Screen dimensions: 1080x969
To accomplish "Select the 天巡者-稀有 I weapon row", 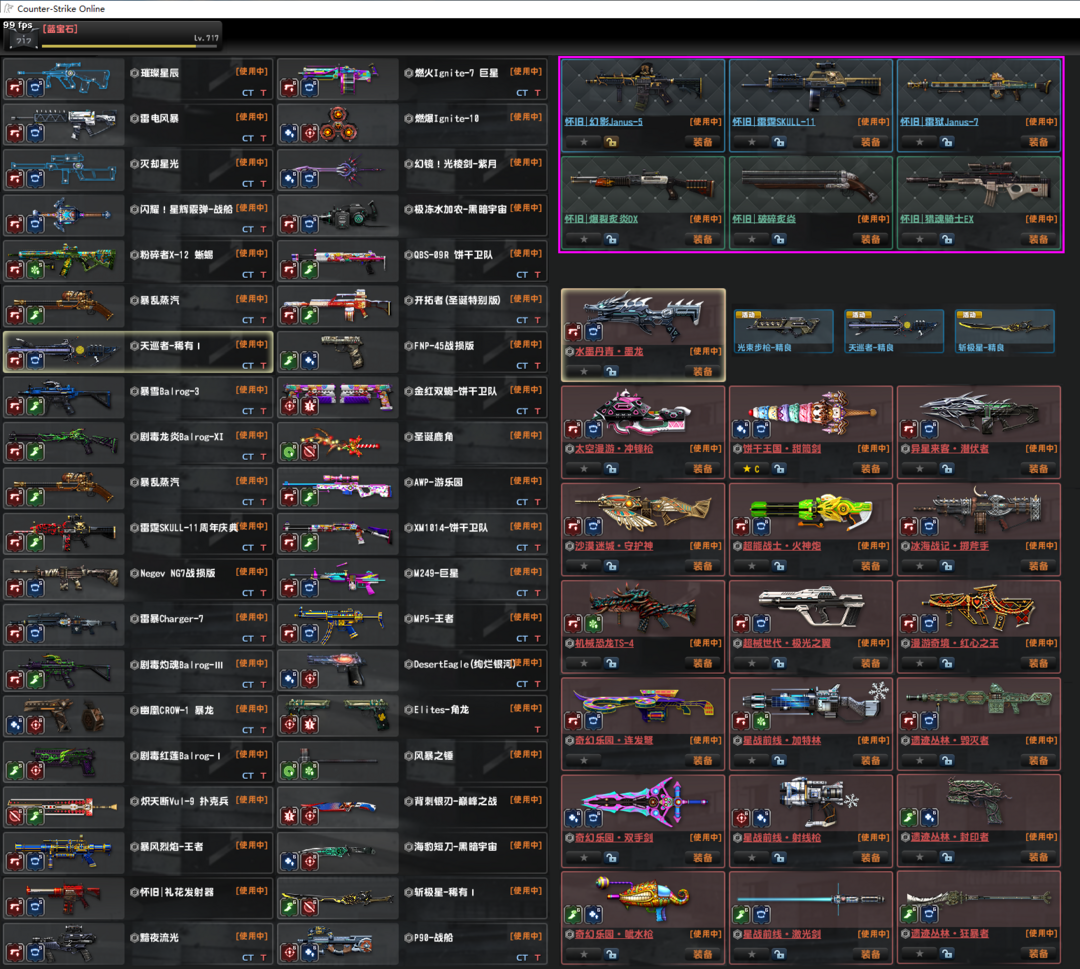I will (138, 352).
